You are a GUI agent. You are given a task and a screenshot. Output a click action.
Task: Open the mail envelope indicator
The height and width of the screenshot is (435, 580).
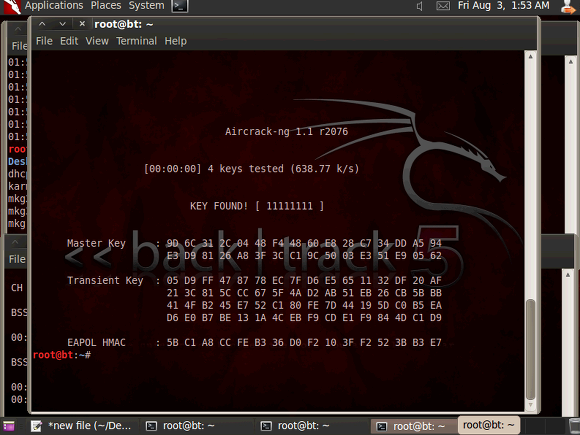443,6
